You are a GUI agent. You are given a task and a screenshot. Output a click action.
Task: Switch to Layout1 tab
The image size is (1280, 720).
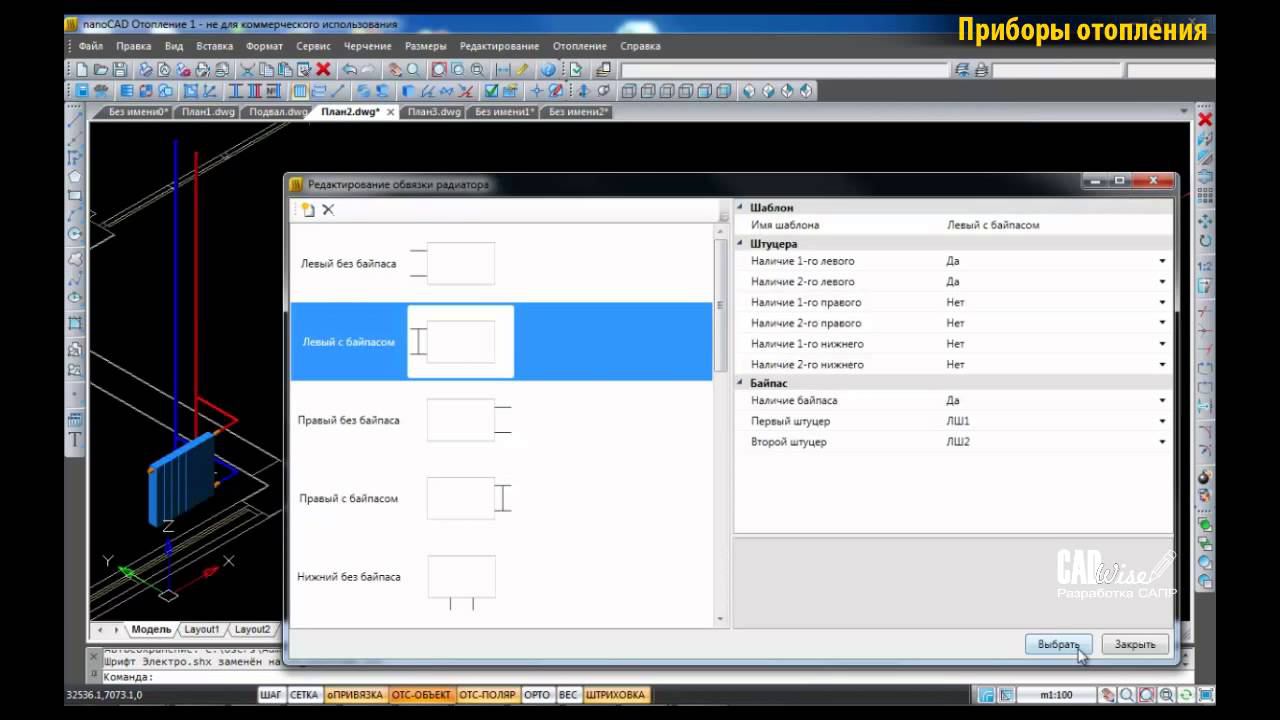(x=201, y=629)
